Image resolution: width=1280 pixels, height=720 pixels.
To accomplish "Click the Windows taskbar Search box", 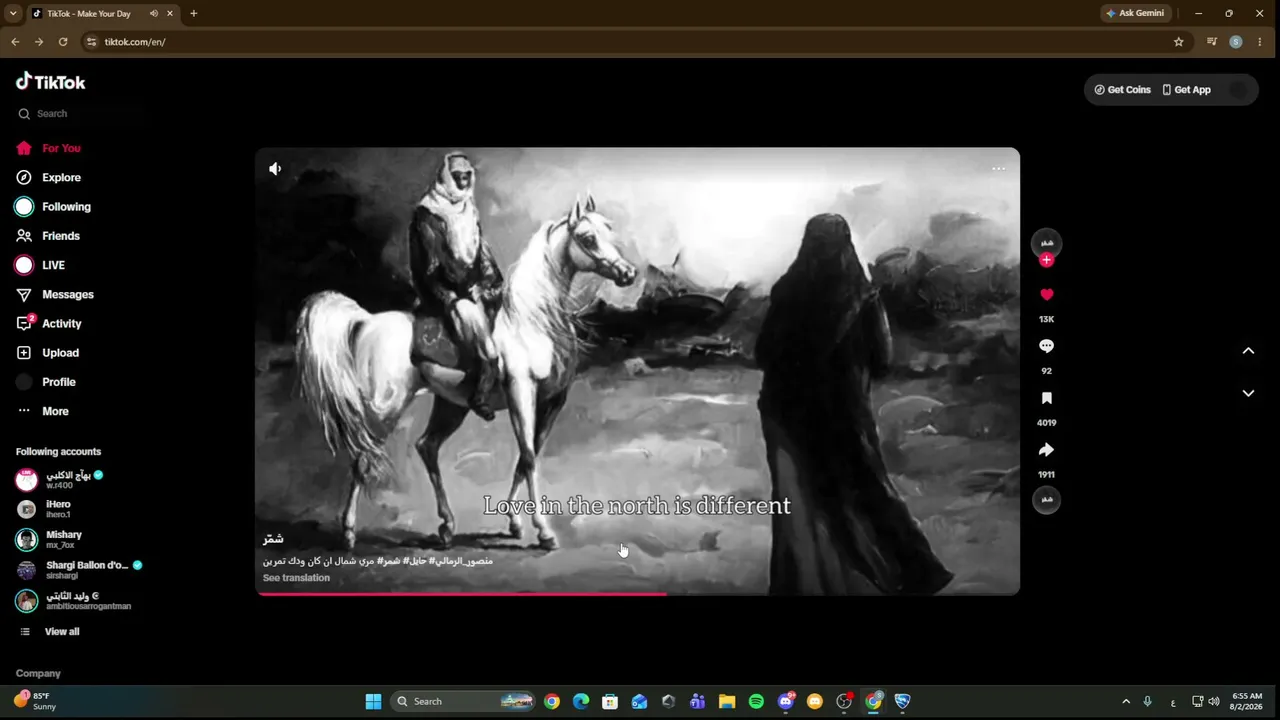I will [463, 701].
